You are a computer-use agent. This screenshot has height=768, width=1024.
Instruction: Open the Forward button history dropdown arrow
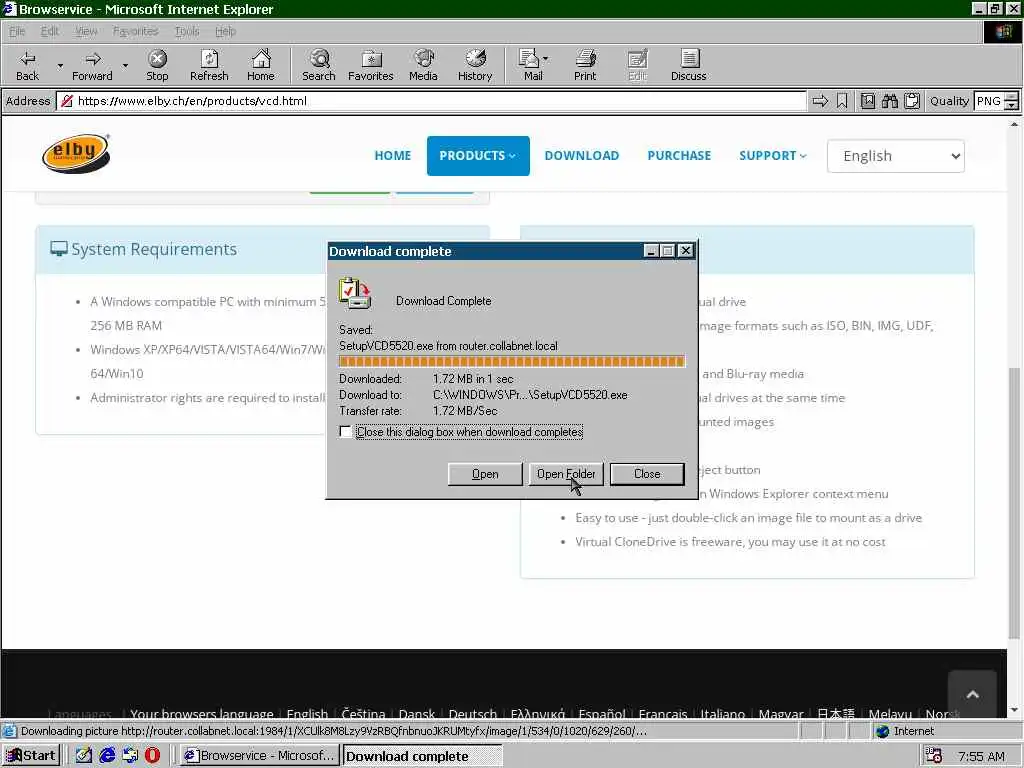click(125, 65)
